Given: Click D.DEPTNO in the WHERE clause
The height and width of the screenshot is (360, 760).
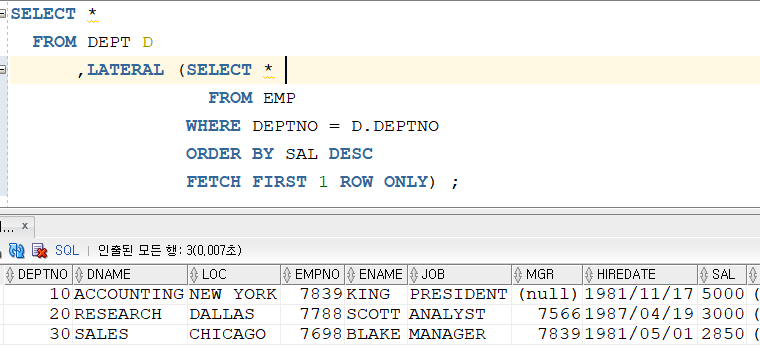Looking at the screenshot, I should (x=395, y=126).
